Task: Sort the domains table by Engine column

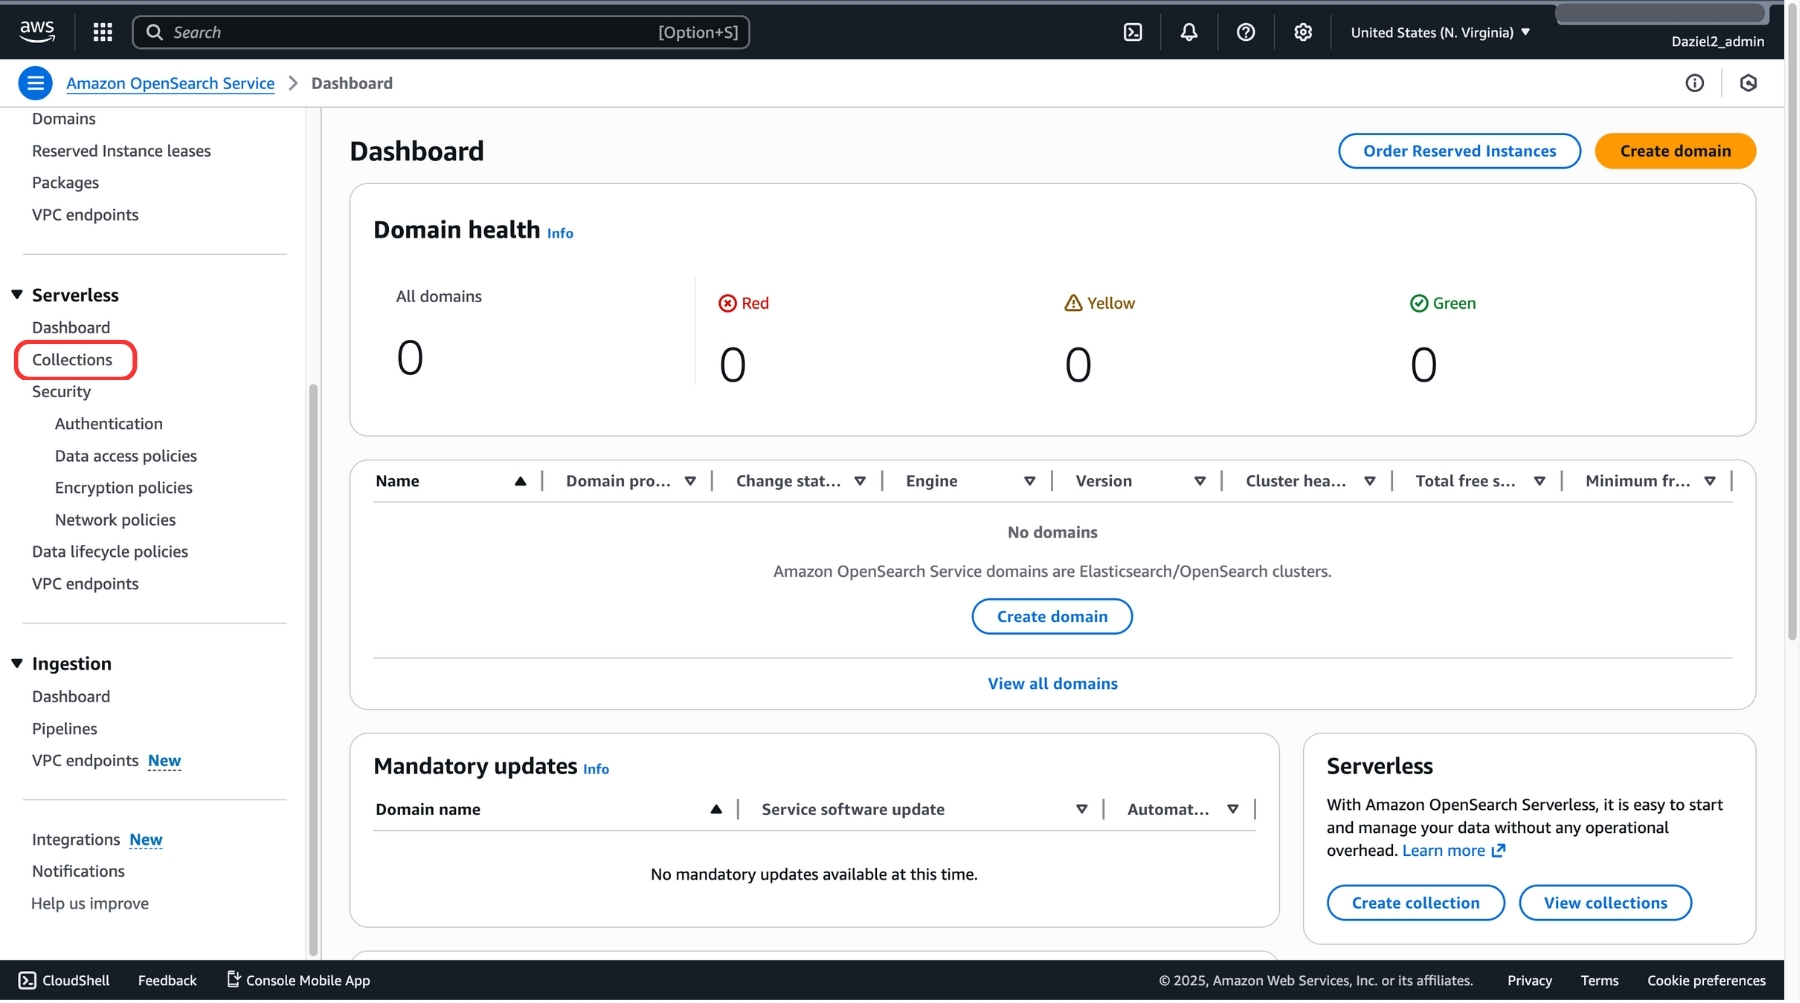Action: point(1029,481)
